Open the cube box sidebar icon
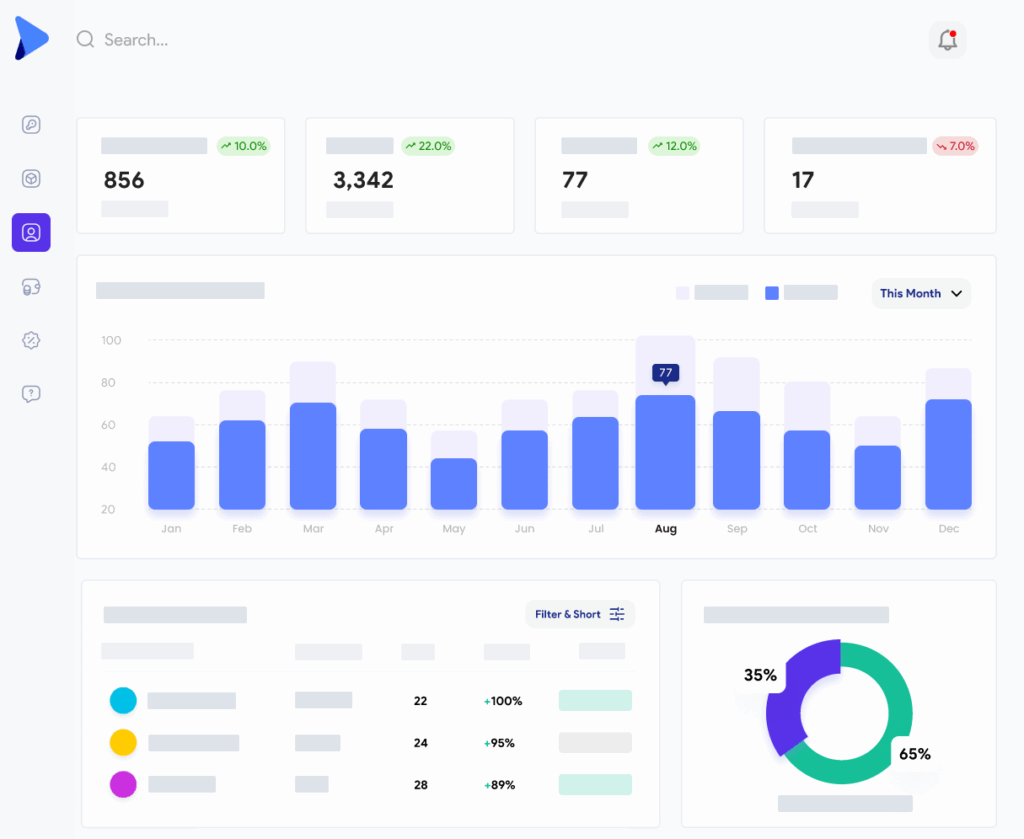The width and height of the screenshot is (1024, 839). 31,179
